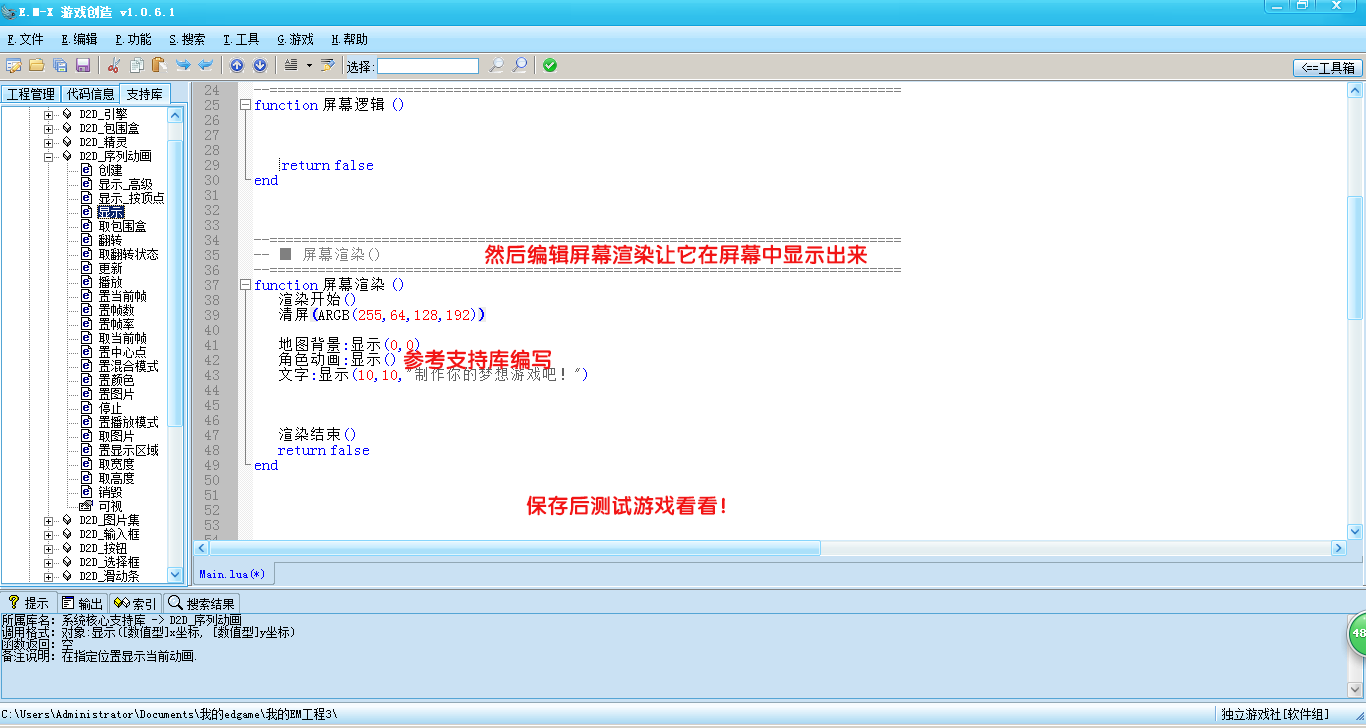Click the scissors cut icon

[x=113, y=66]
